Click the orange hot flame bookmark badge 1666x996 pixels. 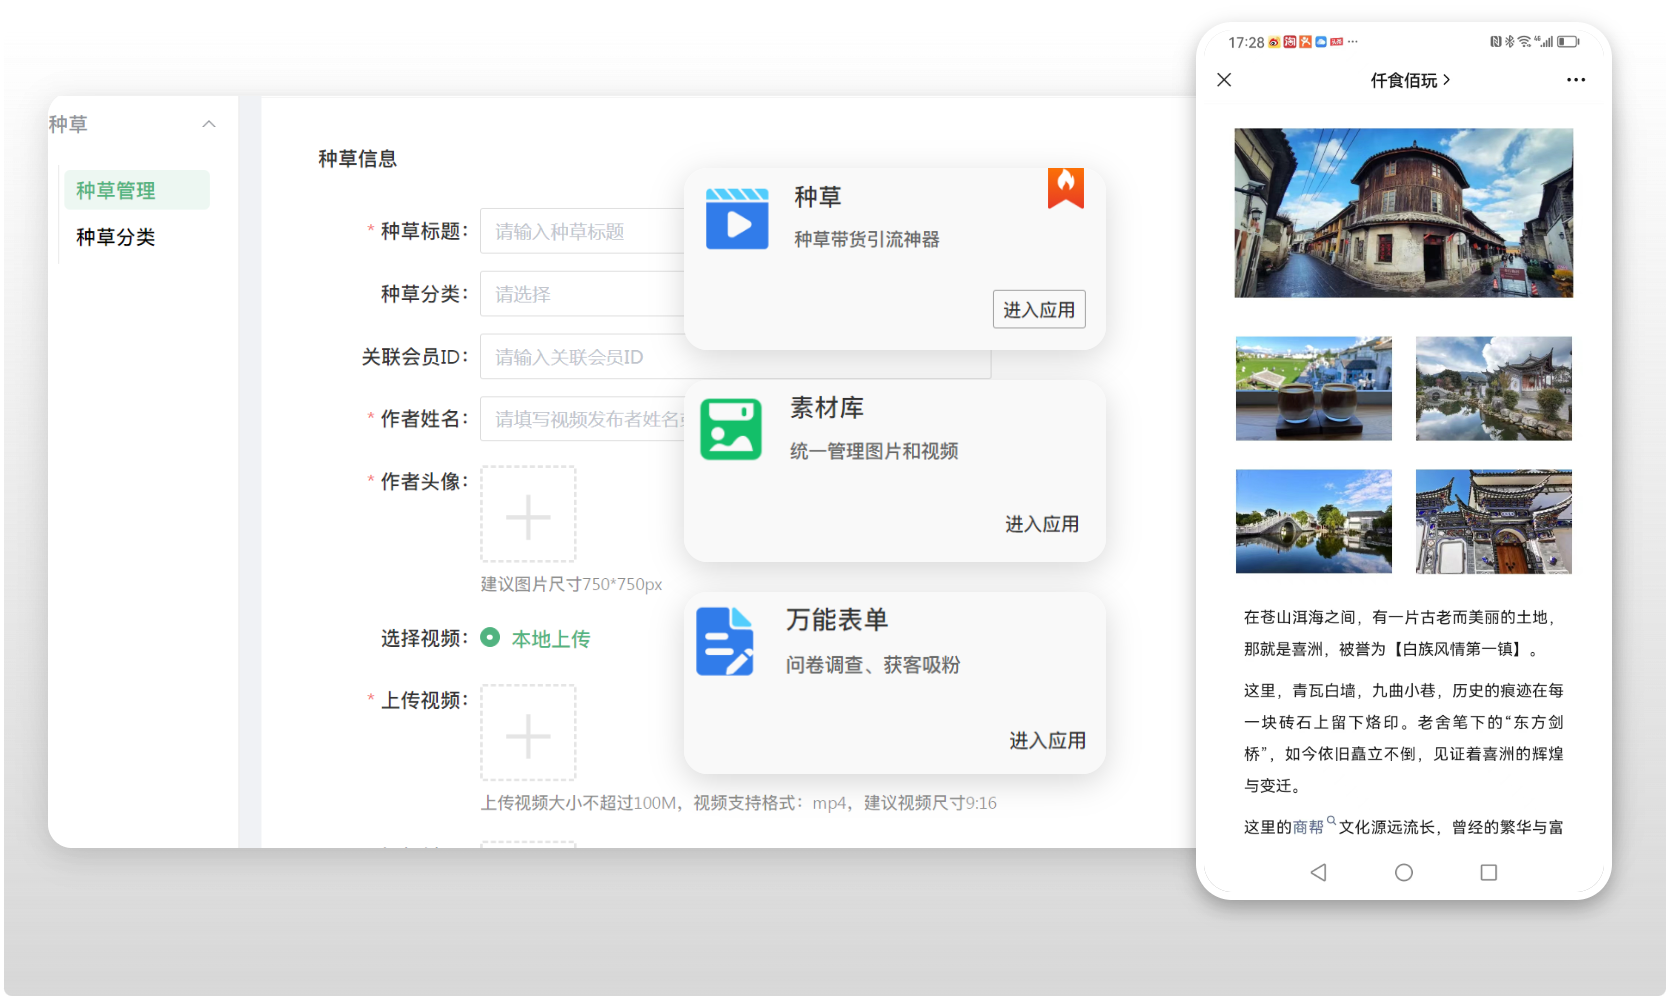1065,187
